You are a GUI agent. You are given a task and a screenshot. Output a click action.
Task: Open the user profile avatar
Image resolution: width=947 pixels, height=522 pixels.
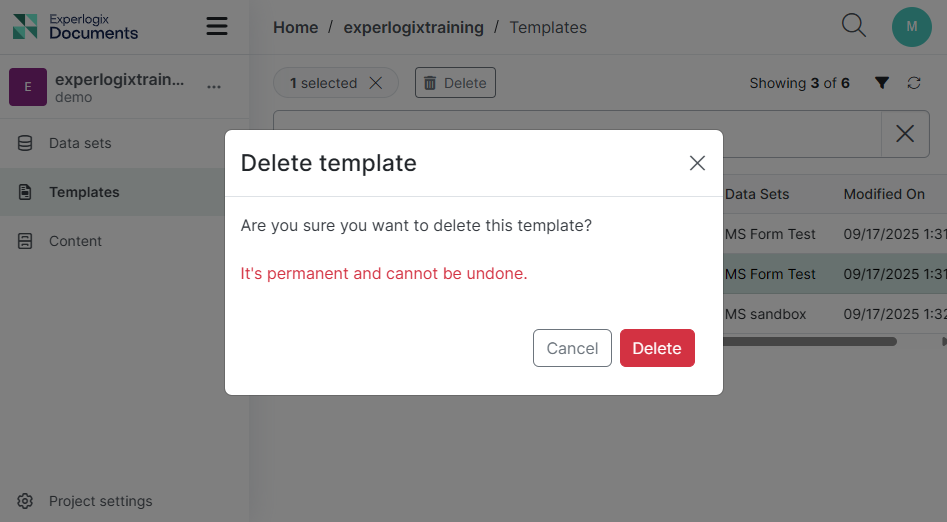[x=911, y=27]
